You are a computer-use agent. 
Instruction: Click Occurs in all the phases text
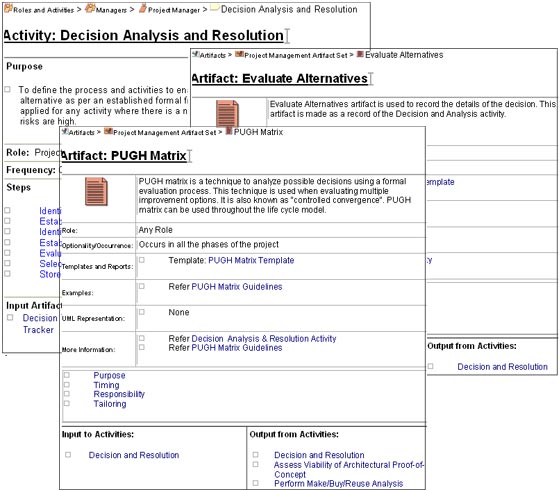[x=209, y=244]
